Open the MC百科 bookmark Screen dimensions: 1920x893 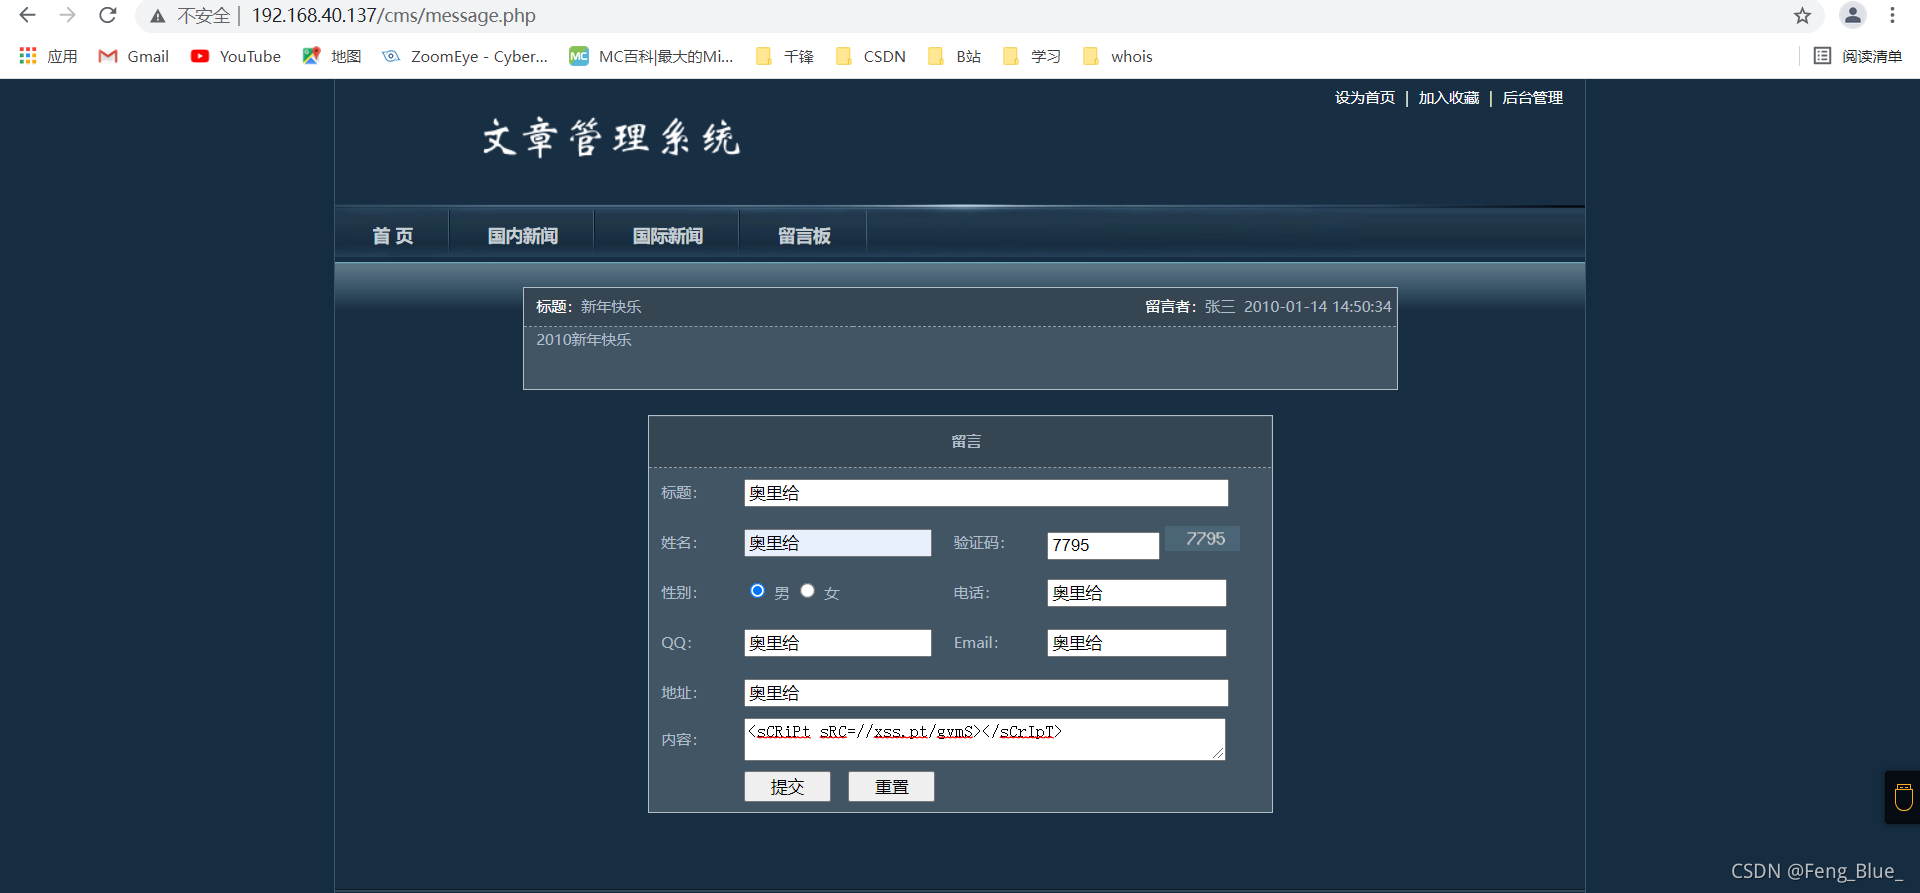point(651,56)
